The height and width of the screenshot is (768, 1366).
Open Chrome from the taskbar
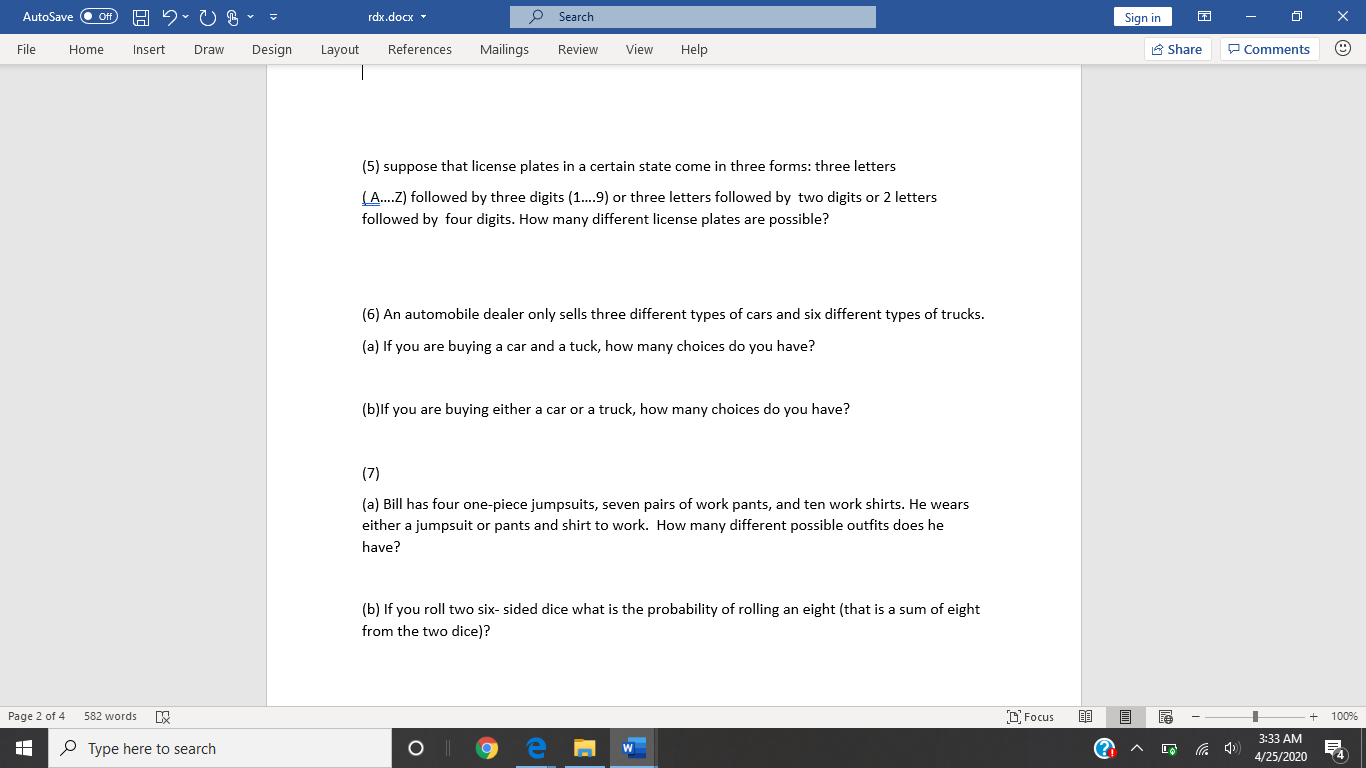click(487, 747)
